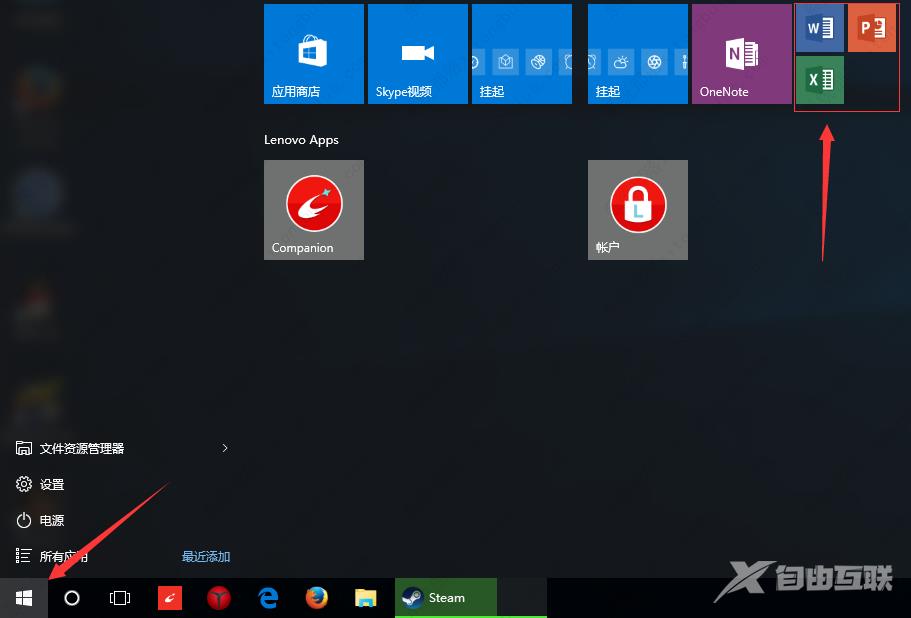This screenshot has width=911, height=618.
Task: Launch Word from the small tile
Action: [820, 28]
